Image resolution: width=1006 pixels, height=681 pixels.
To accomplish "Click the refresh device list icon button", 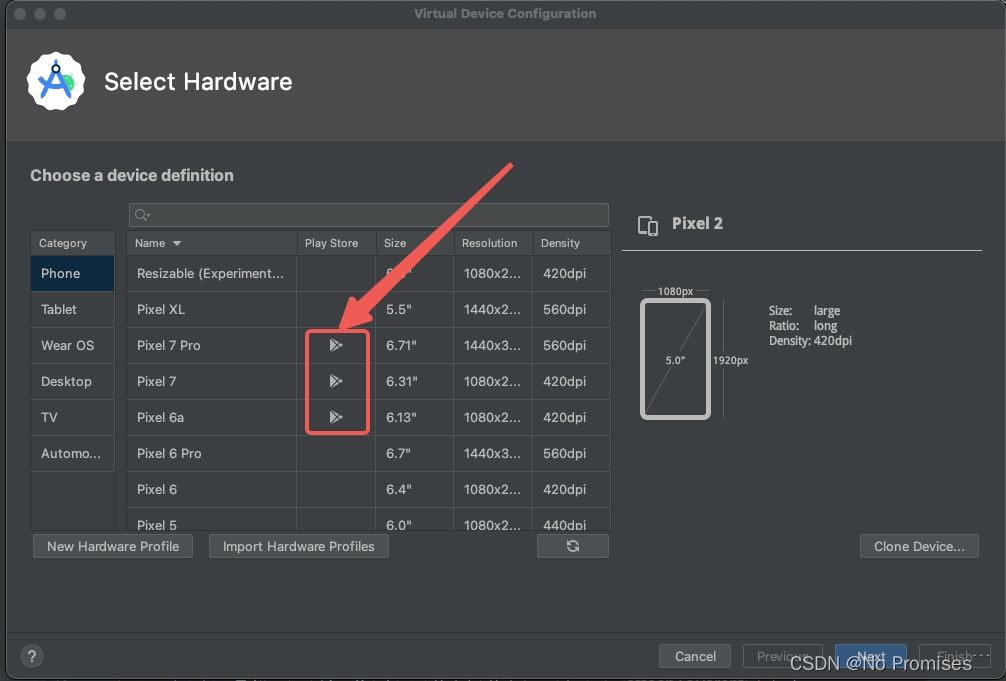I will click(573, 546).
